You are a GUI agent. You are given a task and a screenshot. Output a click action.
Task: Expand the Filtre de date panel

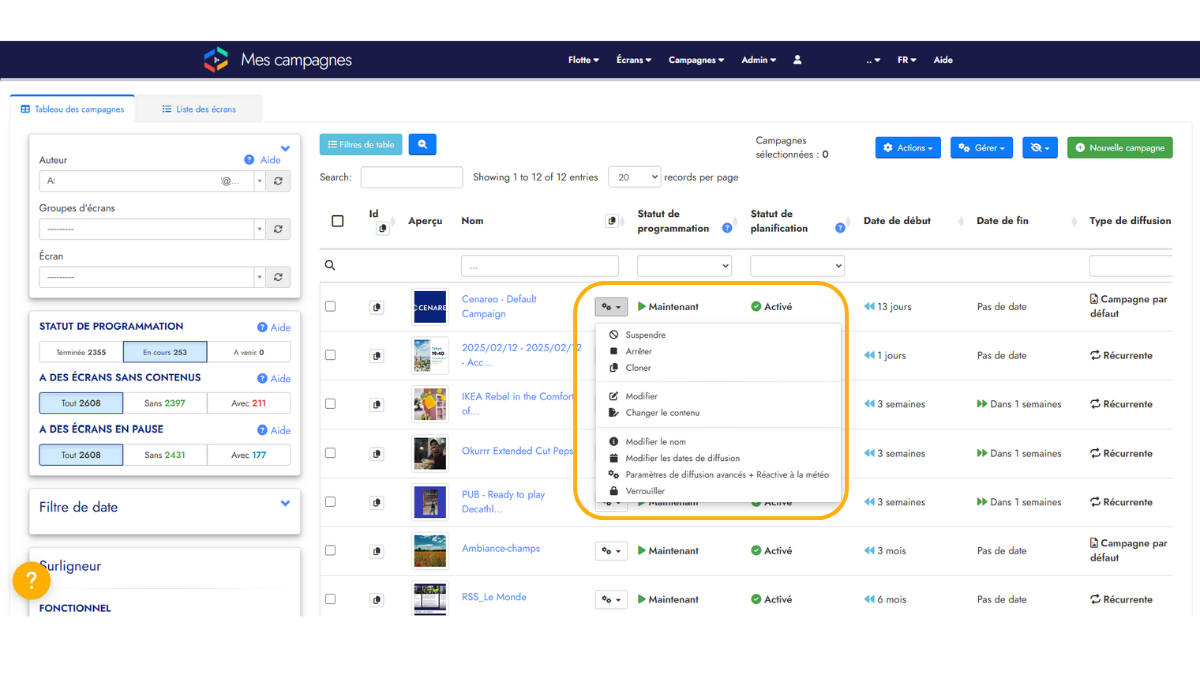point(285,504)
